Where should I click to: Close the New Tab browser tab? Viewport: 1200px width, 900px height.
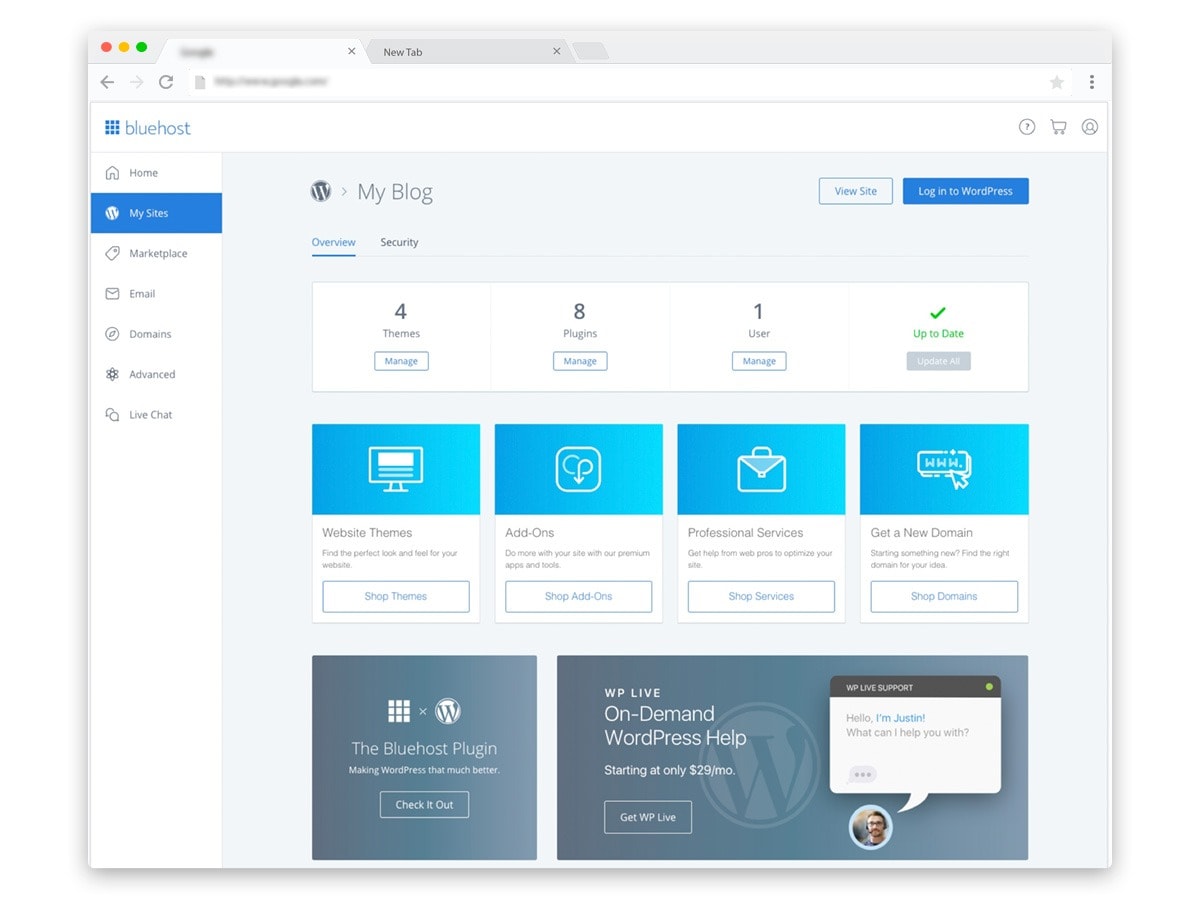tap(557, 51)
